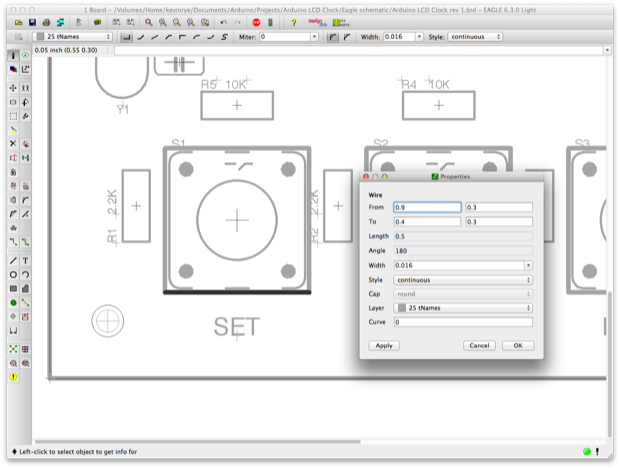Screen dimensions: 620x468
Task: Select the Group selection tool
Action: [x=13, y=116]
